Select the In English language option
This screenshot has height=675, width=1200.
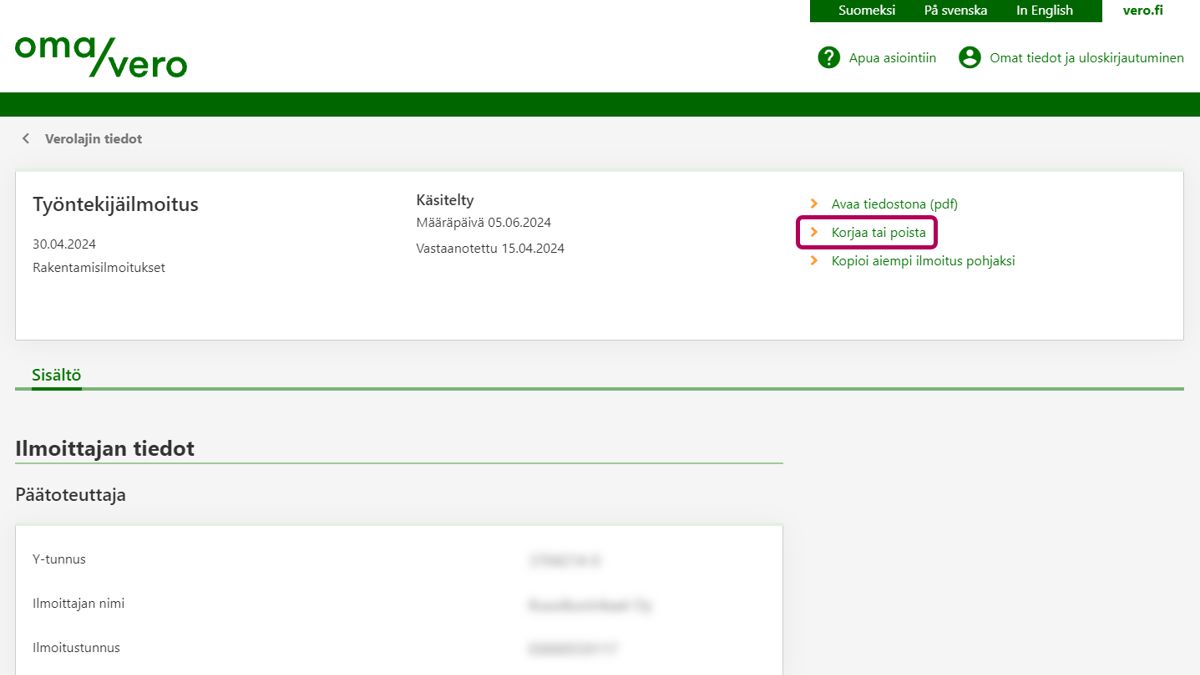(1044, 11)
